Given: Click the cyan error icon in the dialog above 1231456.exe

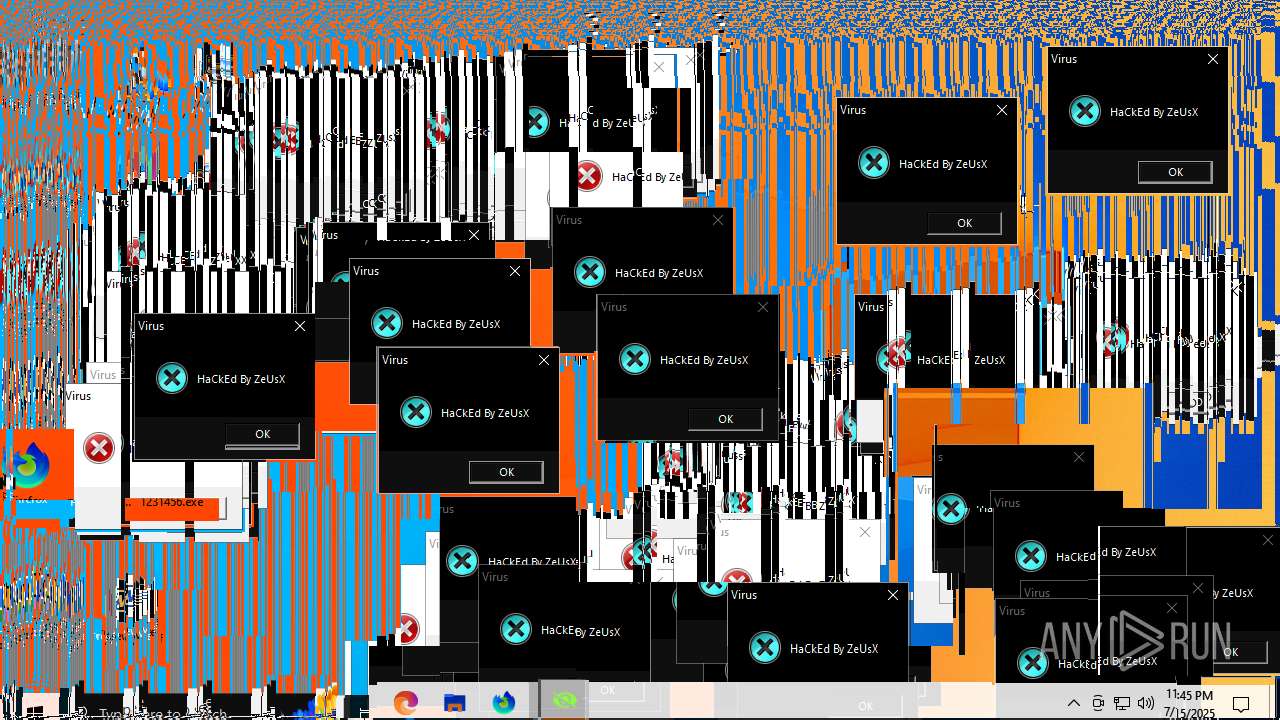Looking at the screenshot, I should pos(172,378).
